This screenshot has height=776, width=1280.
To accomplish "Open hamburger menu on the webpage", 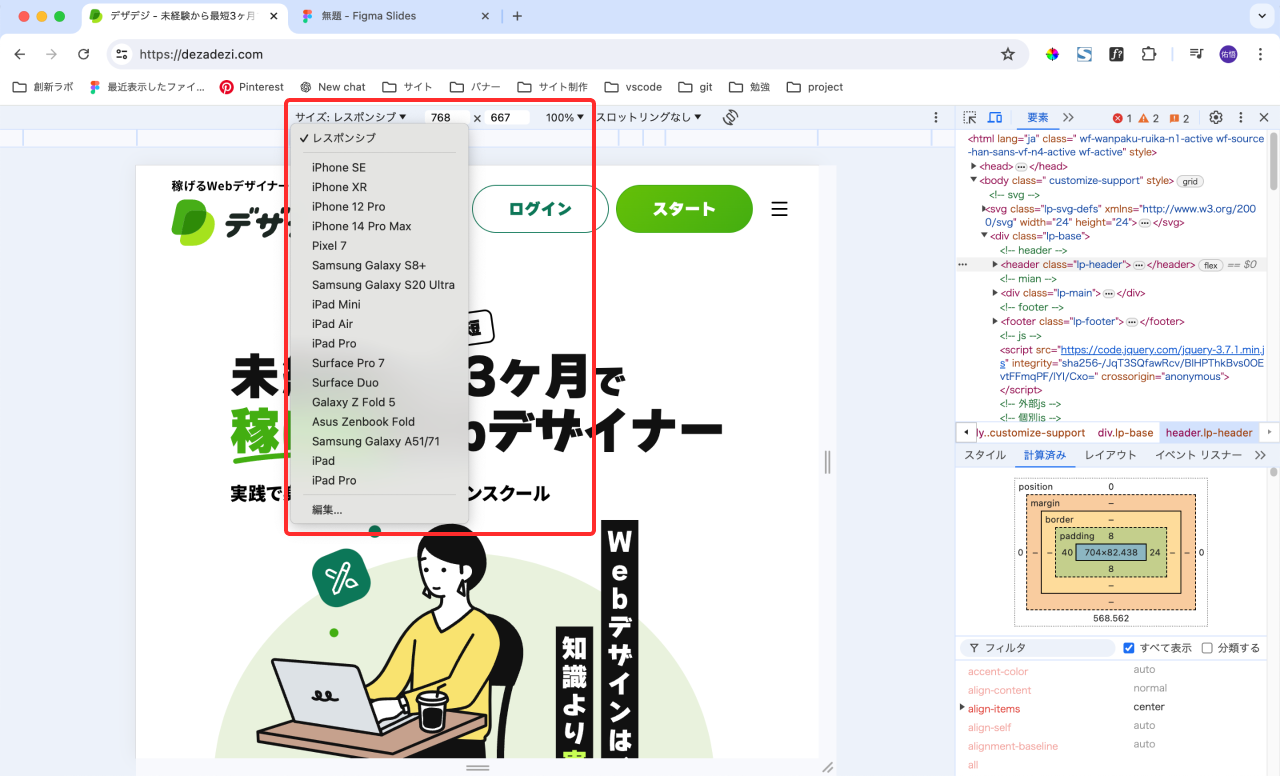I will click(x=780, y=209).
